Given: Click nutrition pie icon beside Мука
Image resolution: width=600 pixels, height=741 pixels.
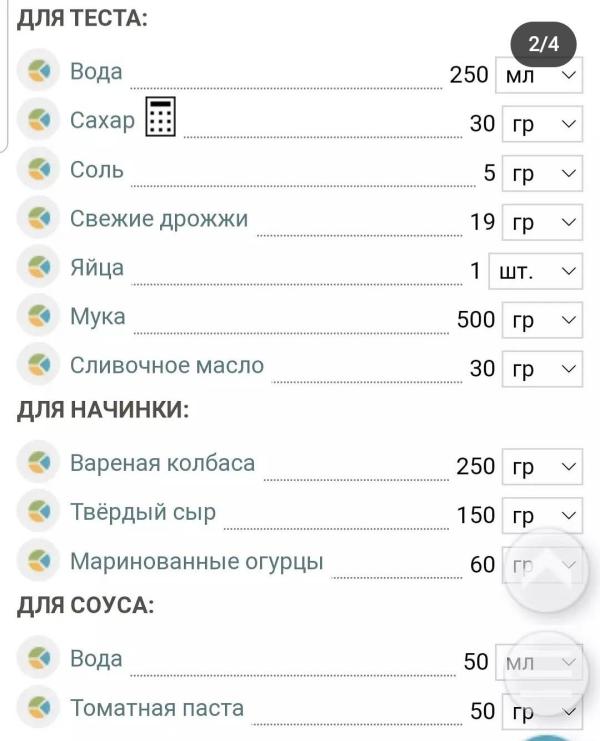Looking at the screenshot, I should coord(38,315).
